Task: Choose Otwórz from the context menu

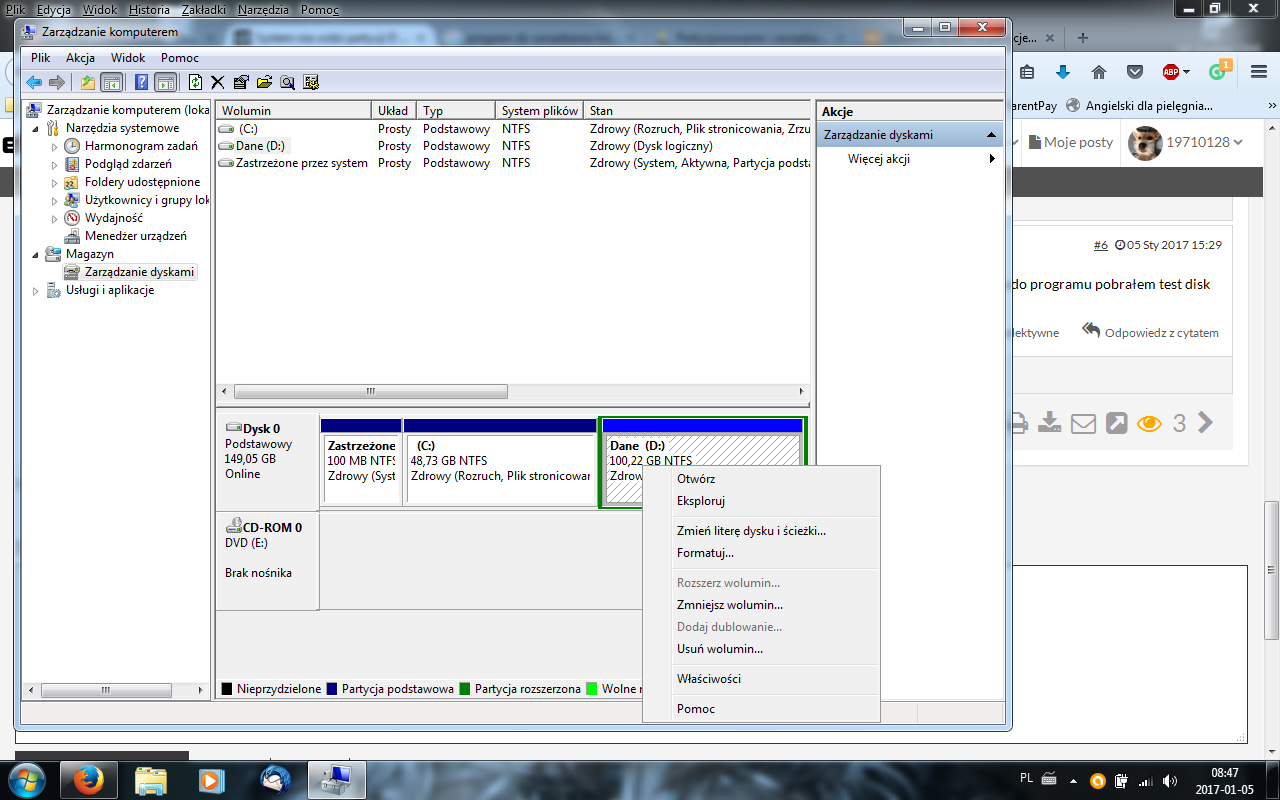Action: click(761, 479)
